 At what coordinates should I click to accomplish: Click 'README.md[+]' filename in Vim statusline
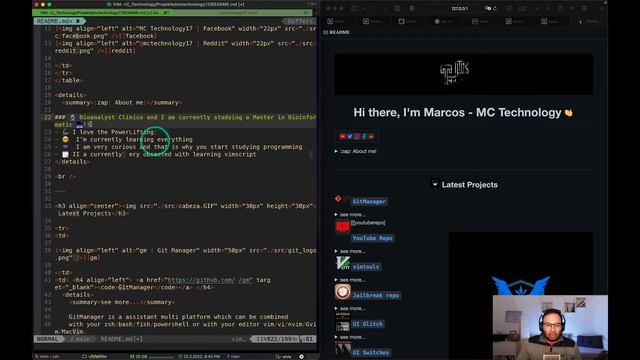click(x=121, y=339)
